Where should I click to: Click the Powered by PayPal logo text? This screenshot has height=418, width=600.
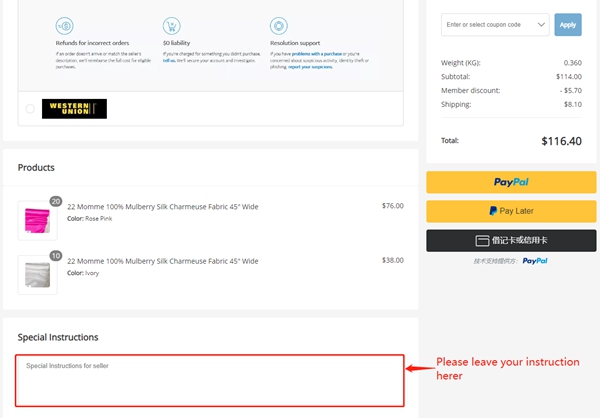pyautogui.click(x=535, y=261)
